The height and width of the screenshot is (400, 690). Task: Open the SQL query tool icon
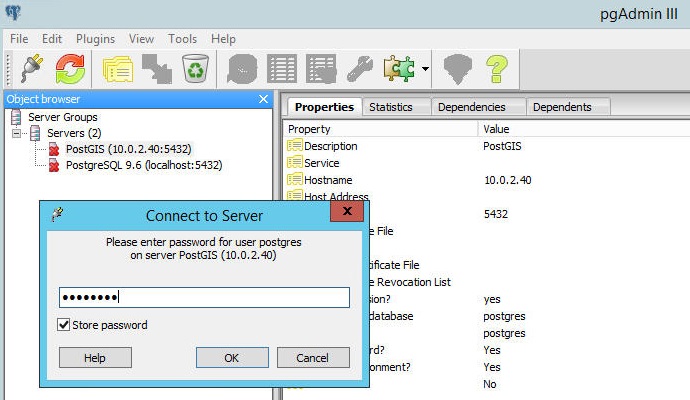[x=242, y=69]
